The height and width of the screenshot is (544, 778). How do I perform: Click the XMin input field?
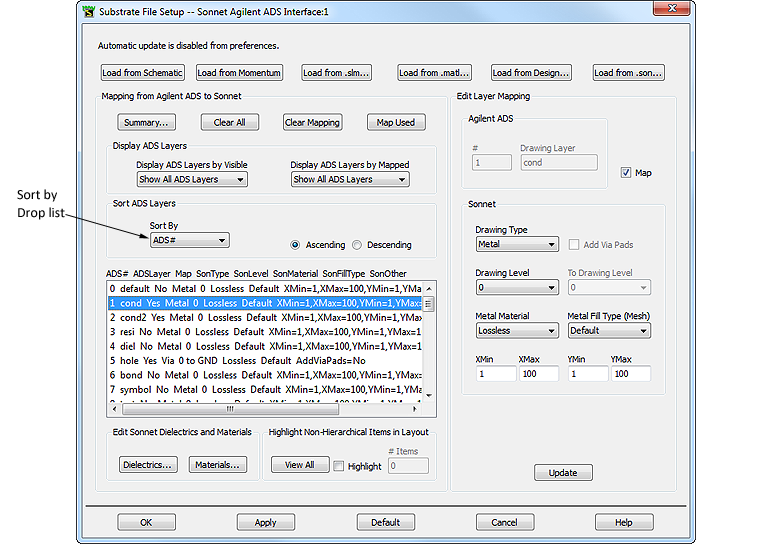[x=496, y=374]
